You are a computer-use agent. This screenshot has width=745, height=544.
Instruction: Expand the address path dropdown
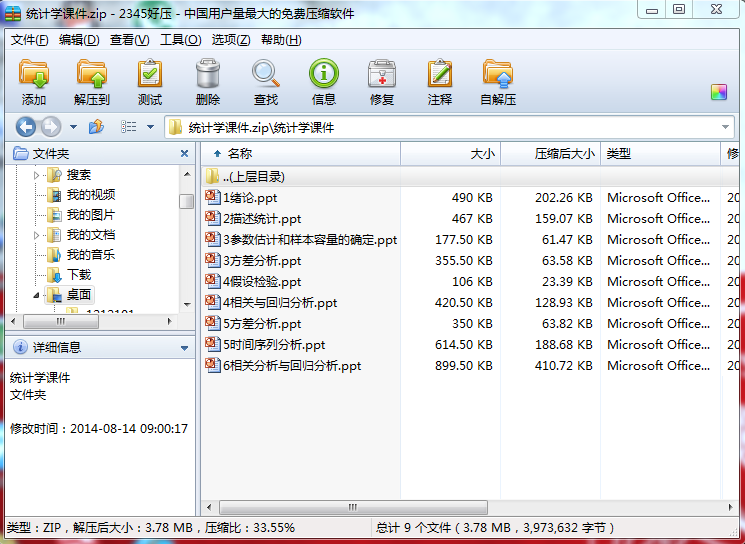click(x=725, y=127)
